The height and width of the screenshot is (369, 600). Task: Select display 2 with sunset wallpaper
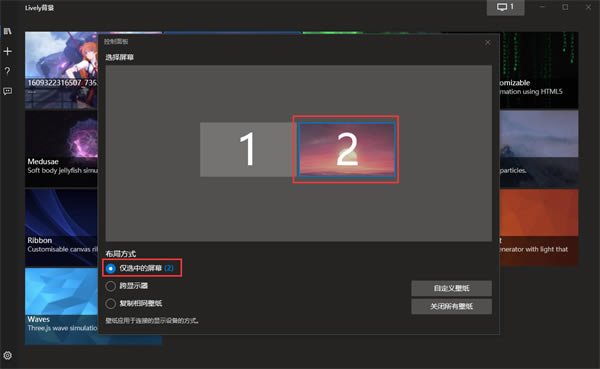347,149
